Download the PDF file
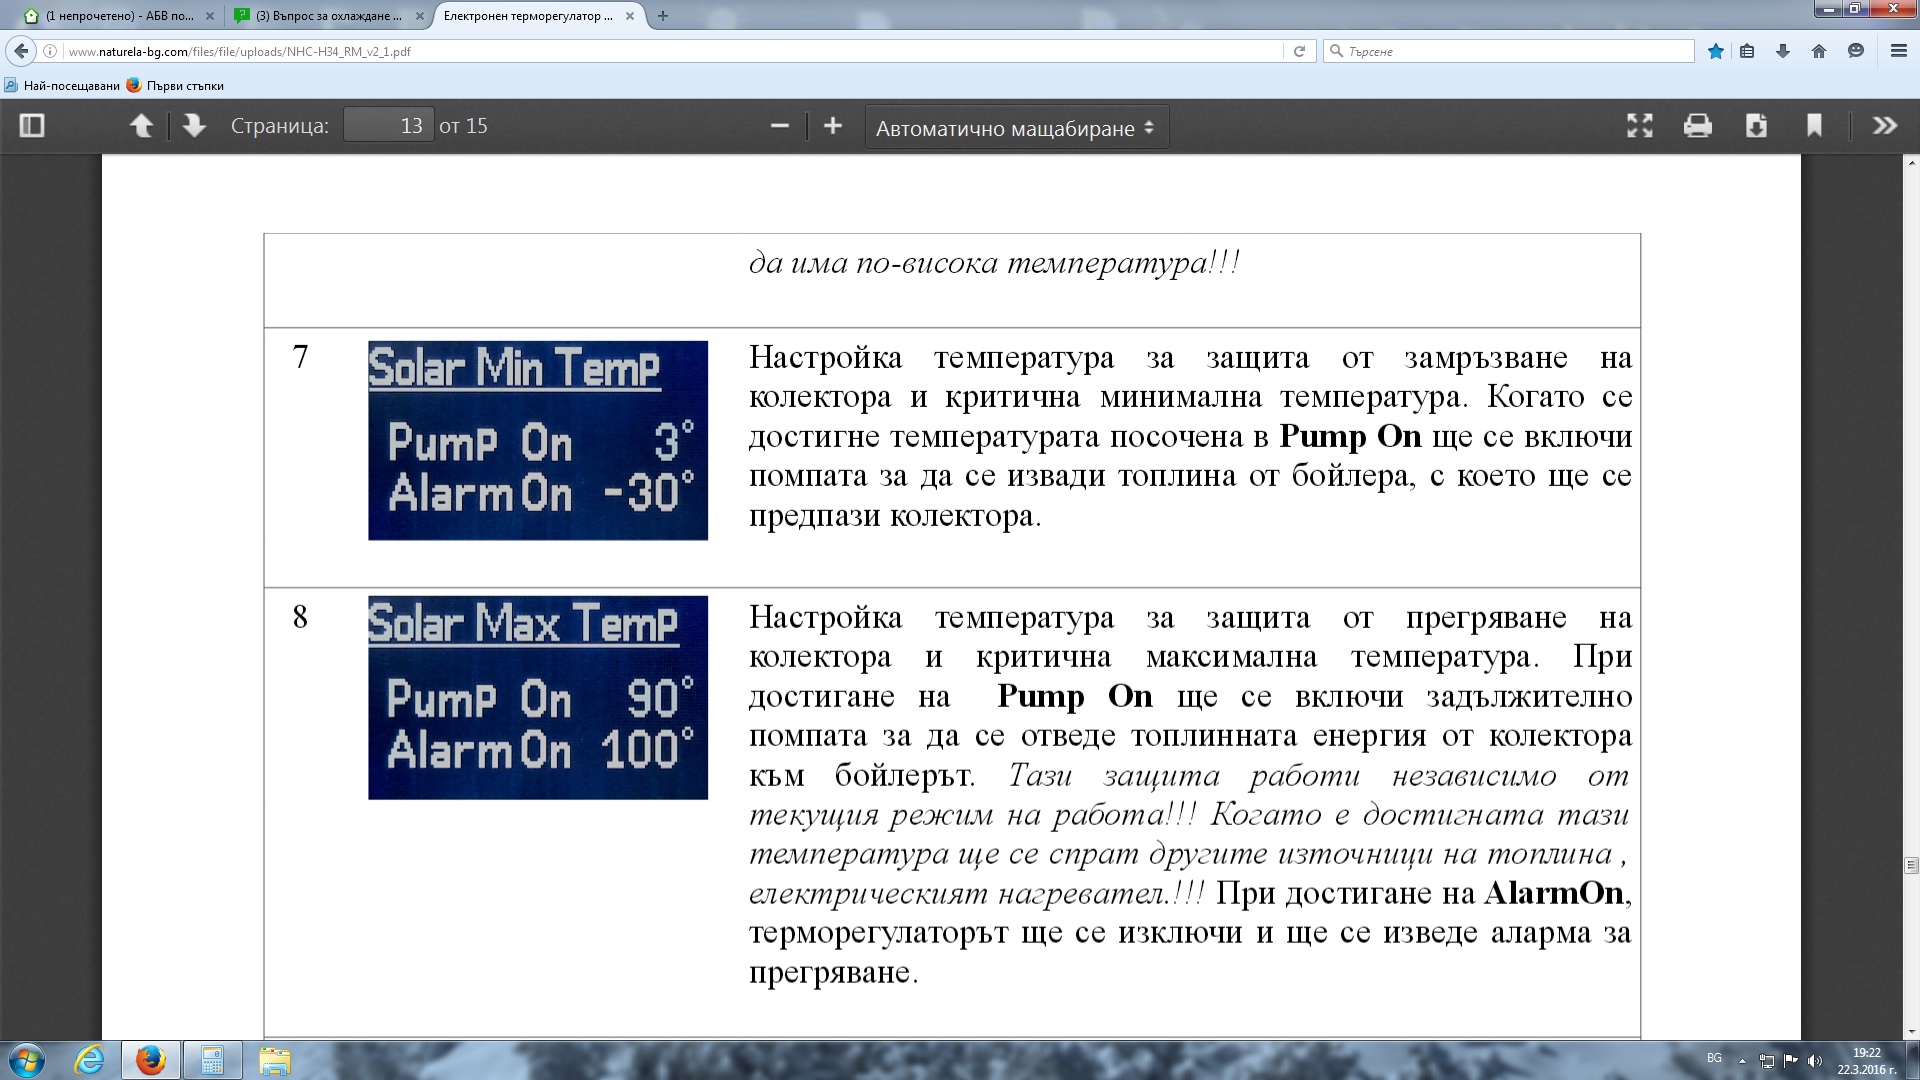This screenshot has height=1080, width=1920. [1756, 126]
